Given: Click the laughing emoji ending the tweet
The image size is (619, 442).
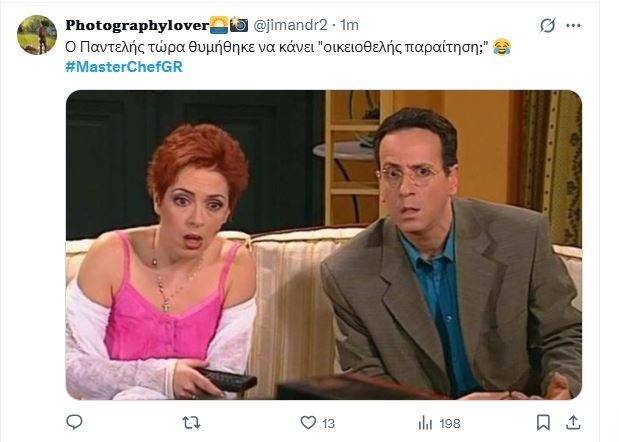Looking at the screenshot, I should pyautogui.click(x=502, y=47).
